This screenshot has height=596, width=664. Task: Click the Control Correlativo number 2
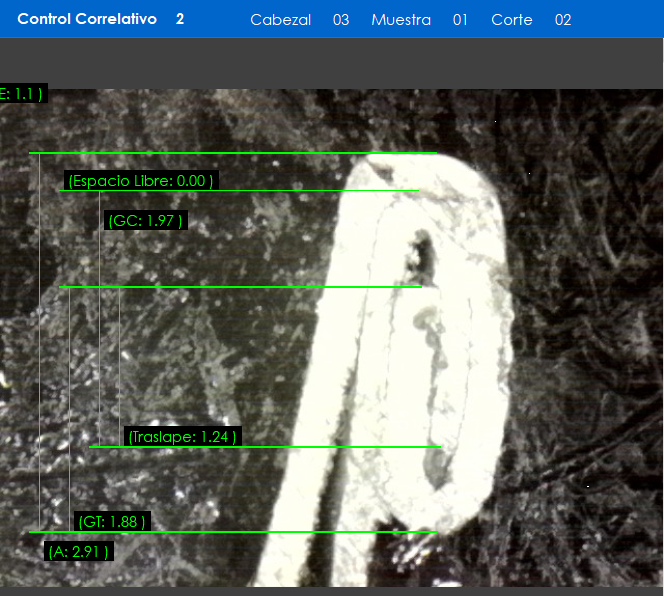(180, 19)
